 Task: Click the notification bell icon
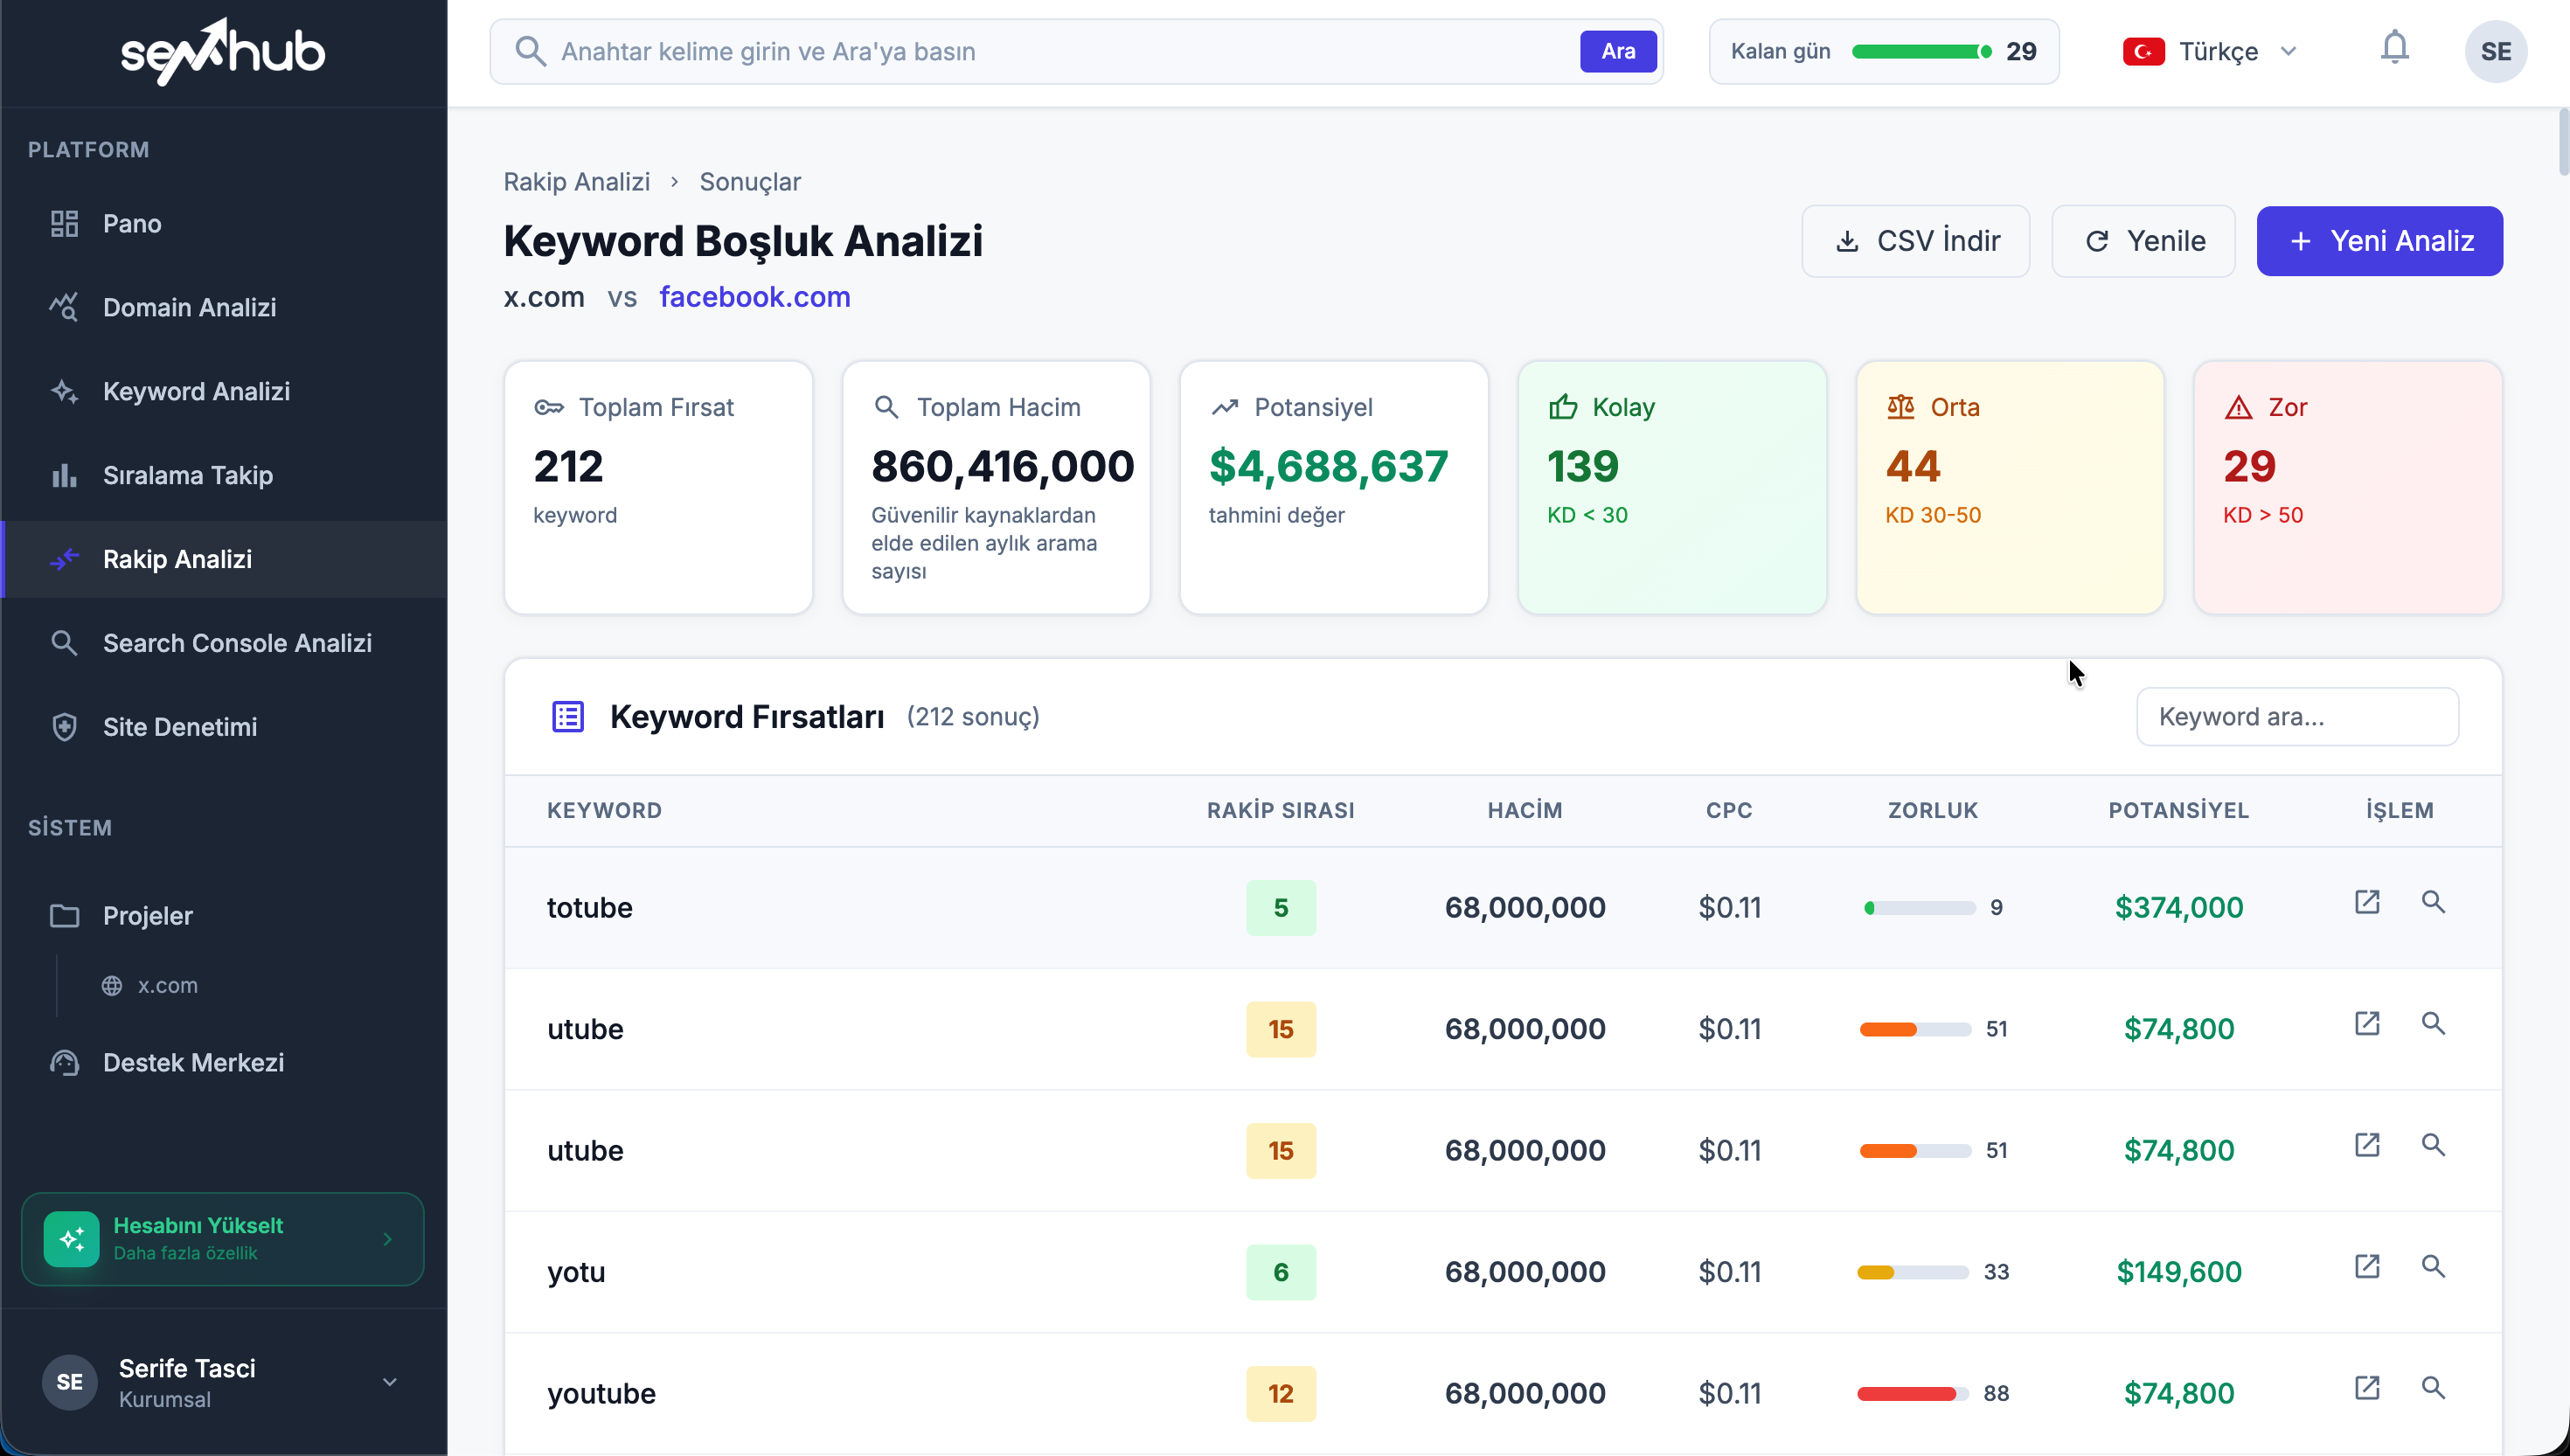(x=2394, y=48)
